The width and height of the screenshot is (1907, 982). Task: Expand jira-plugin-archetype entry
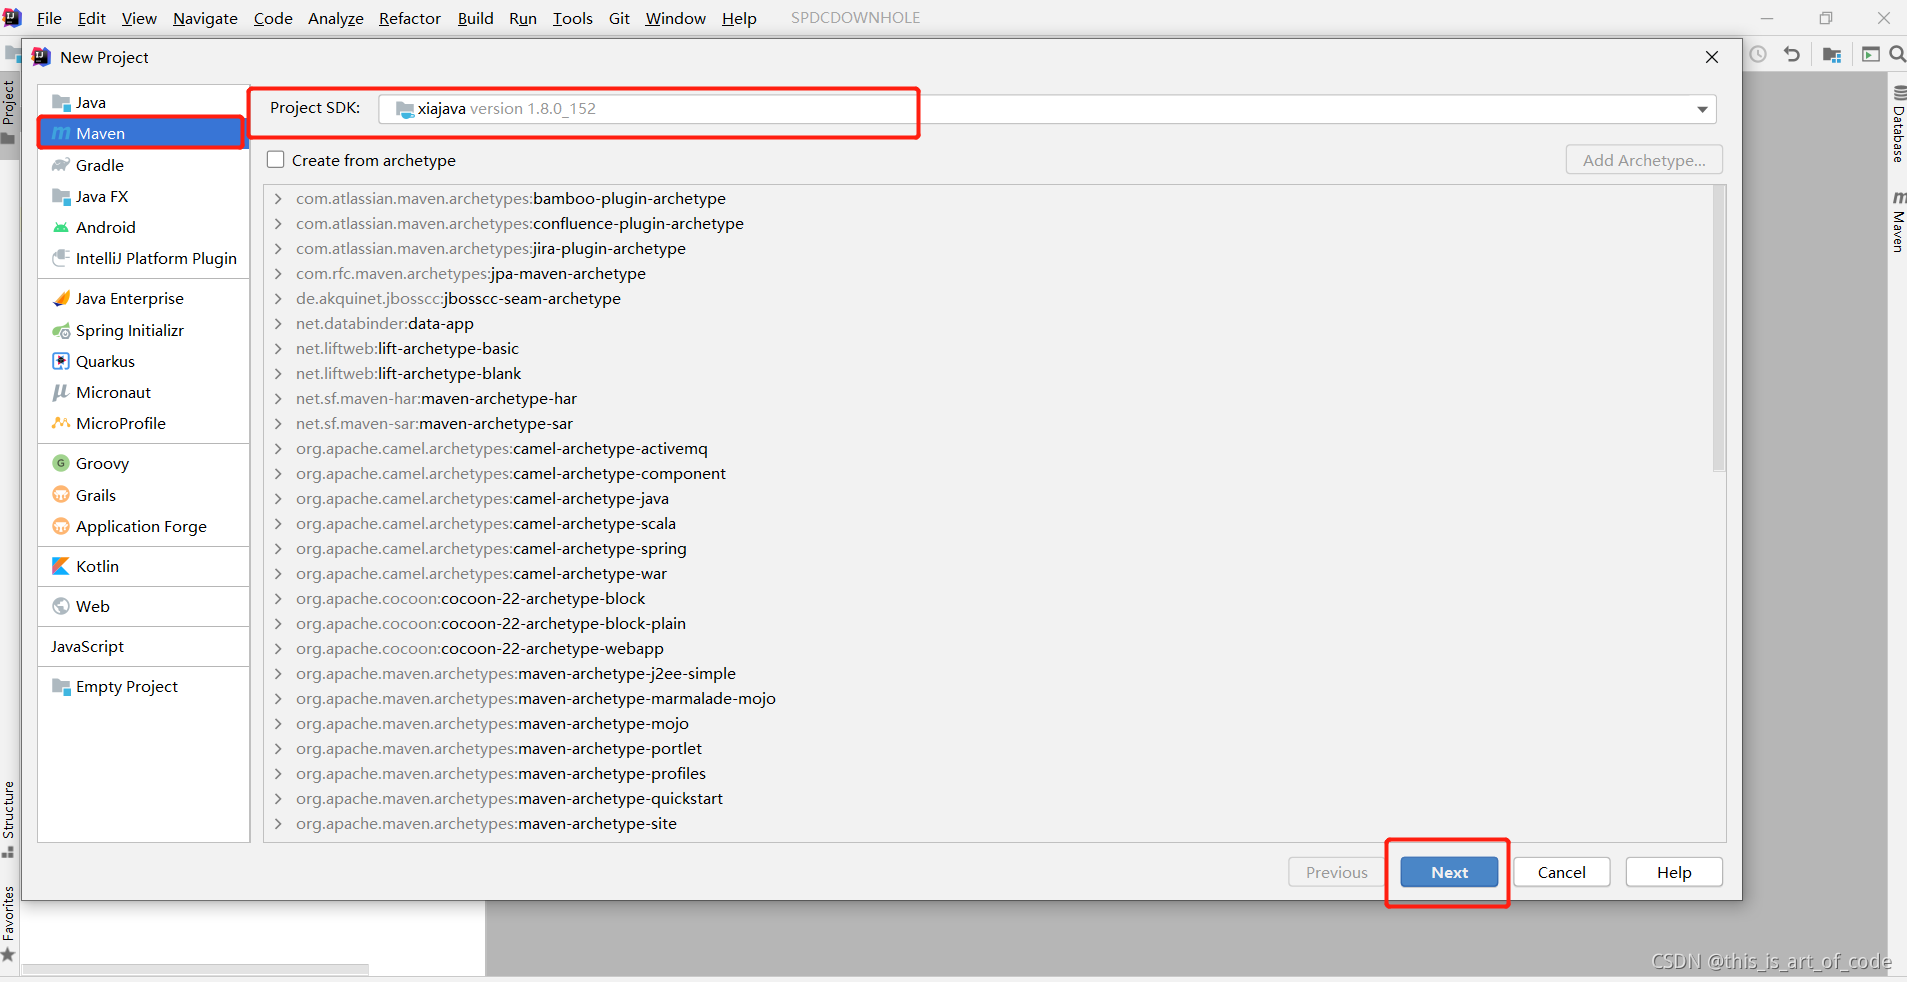[278, 248]
